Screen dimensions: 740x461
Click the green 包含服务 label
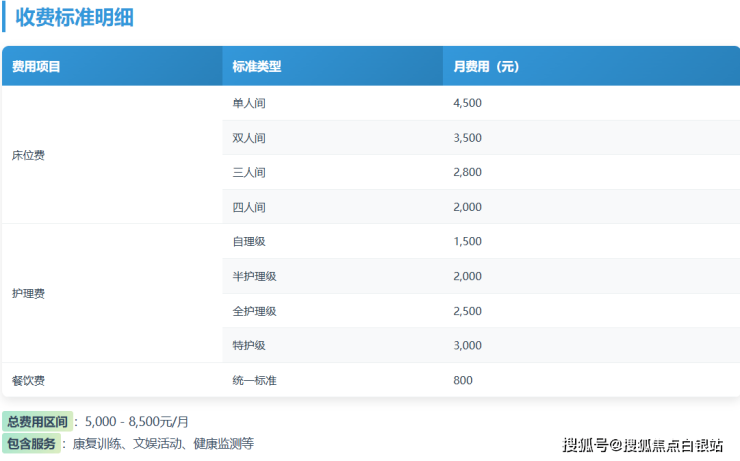[x=32, y=443]
